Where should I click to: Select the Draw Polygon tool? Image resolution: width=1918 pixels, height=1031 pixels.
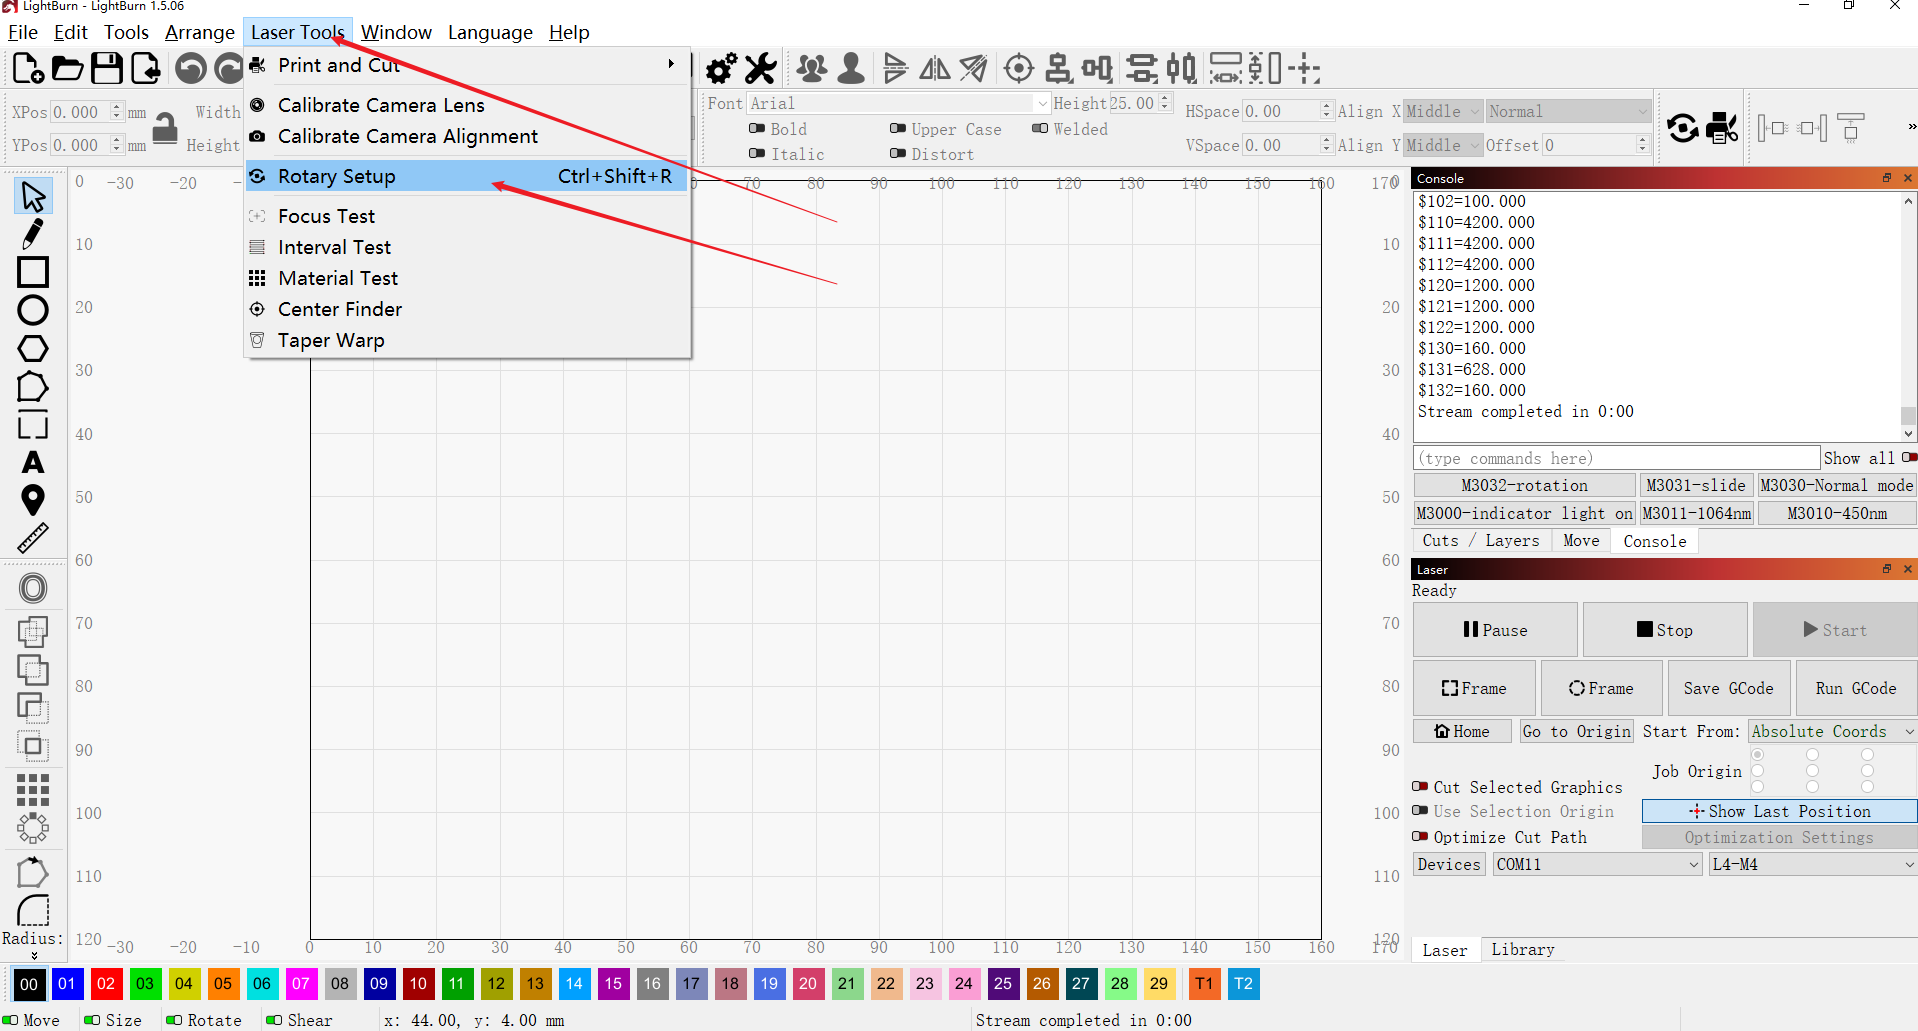pos(33,348)
